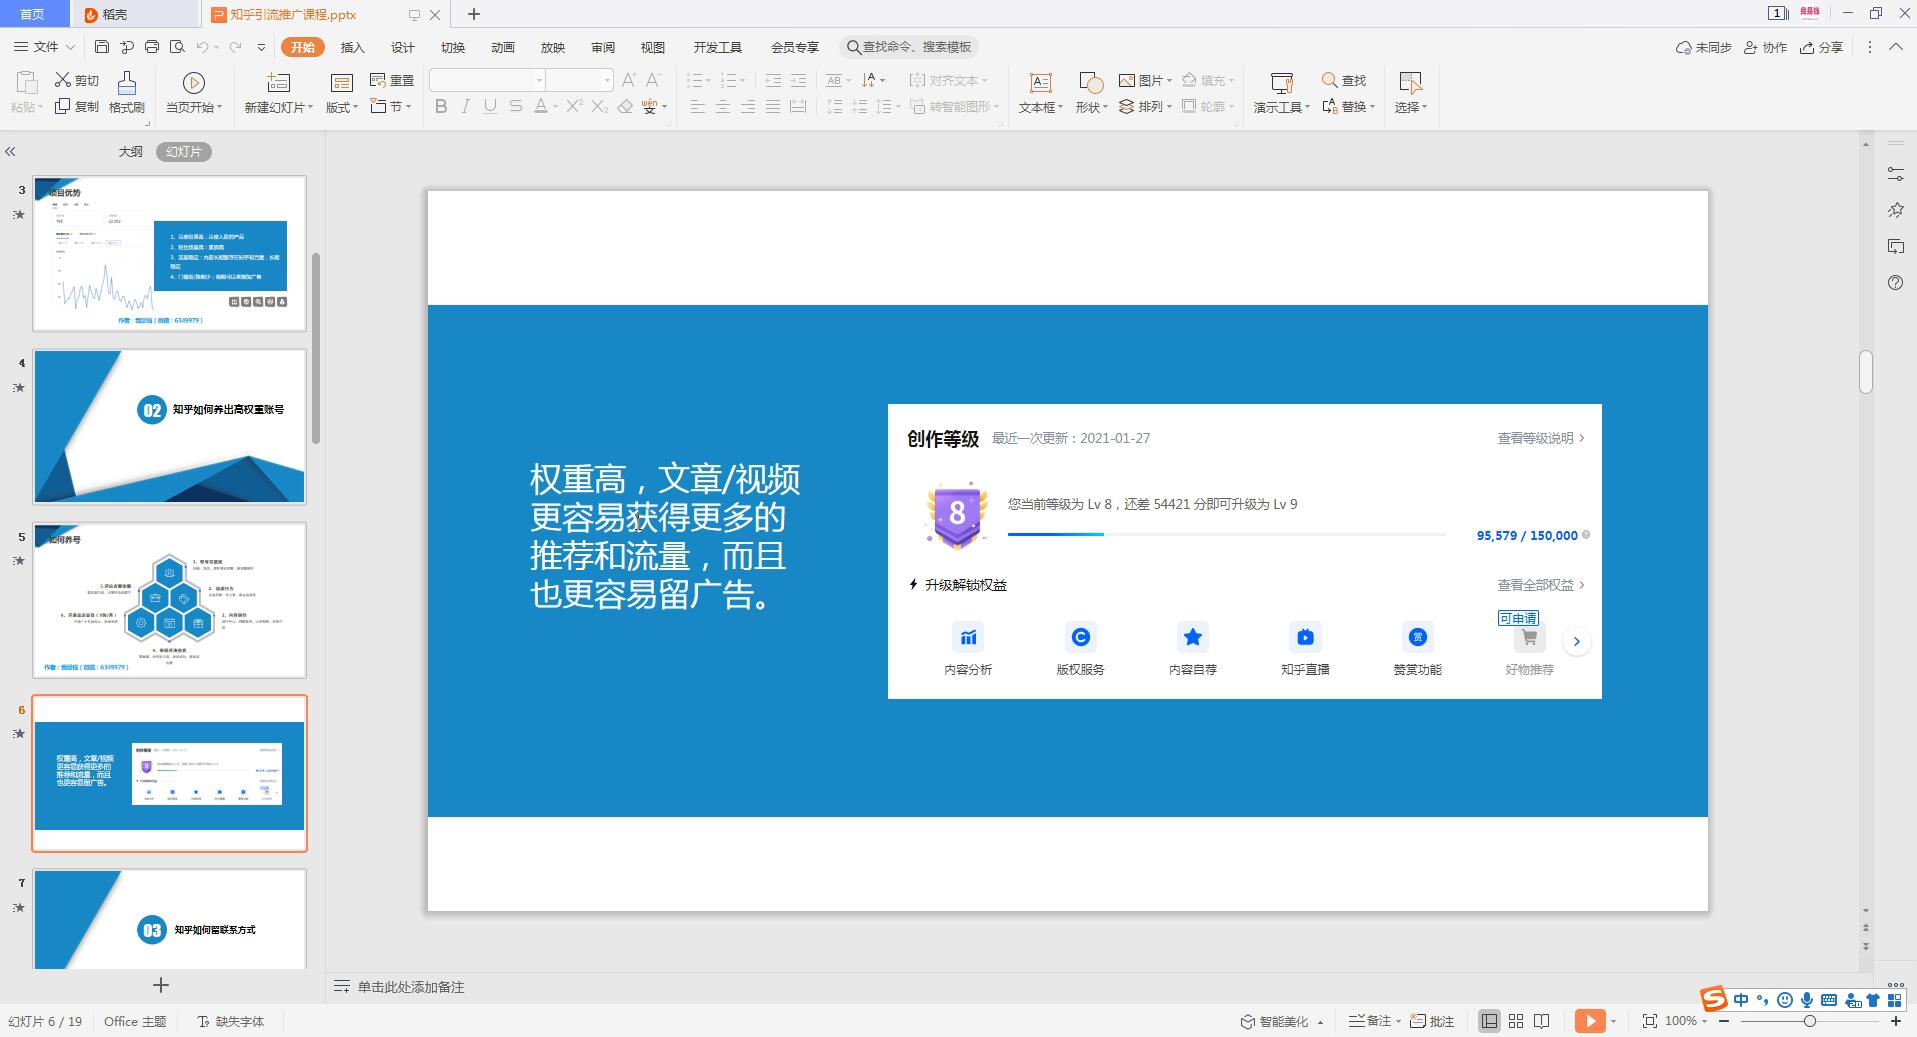1917x1037 pixels.
Task: Toggle Italic formatting
Action: [465, 106]
